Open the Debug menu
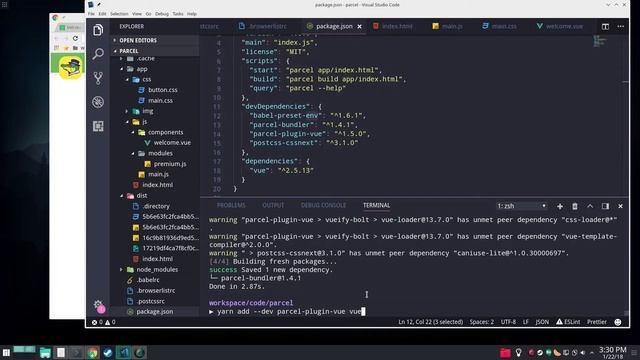640x360 pixels. point(162,14)
